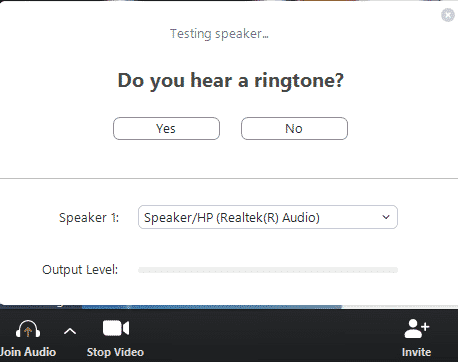458x362 pixels.
Task: Answer No to the ringtone question
Action: pyautogui.click(x=294, y=128)
